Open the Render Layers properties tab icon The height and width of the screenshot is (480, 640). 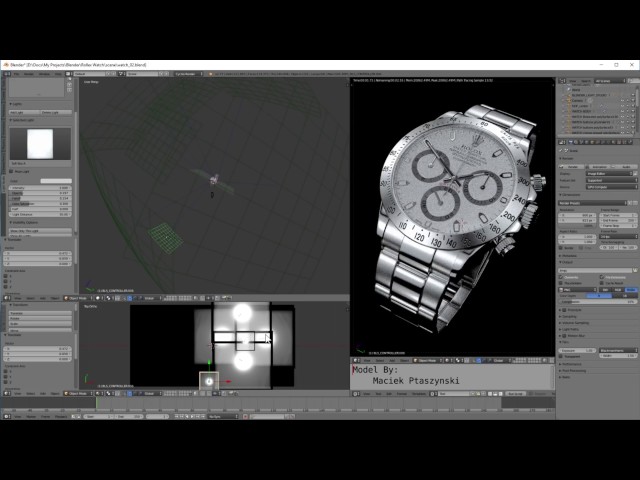[x=576, y=142]
